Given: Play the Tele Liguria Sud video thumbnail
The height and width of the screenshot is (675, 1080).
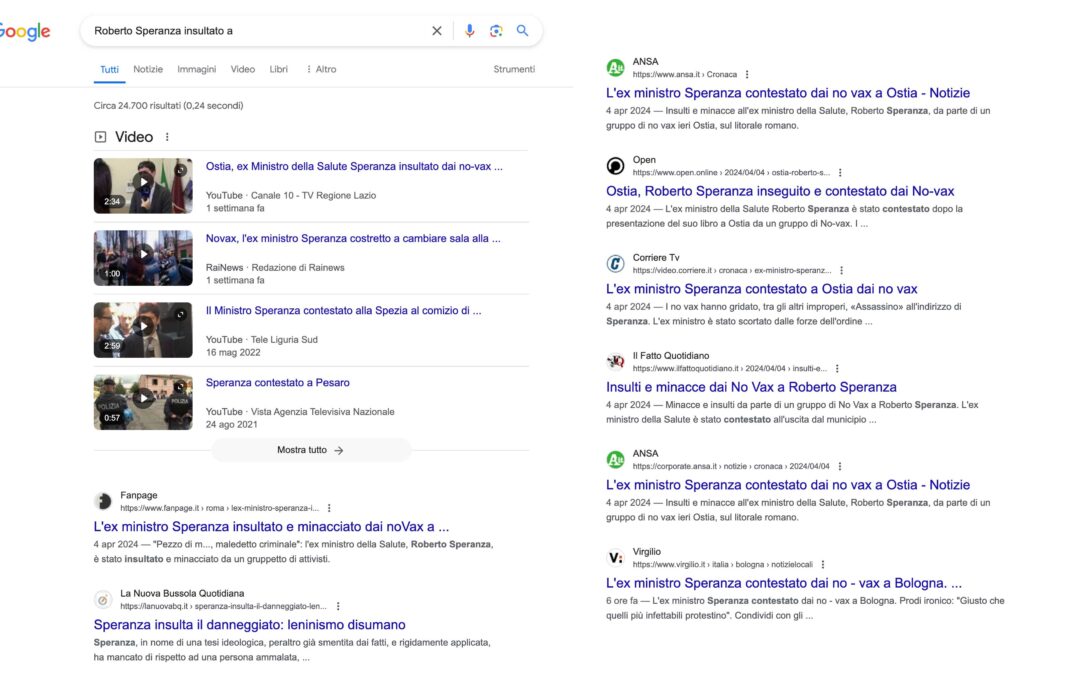Looking at the screenshot, I should click(143, 330).
